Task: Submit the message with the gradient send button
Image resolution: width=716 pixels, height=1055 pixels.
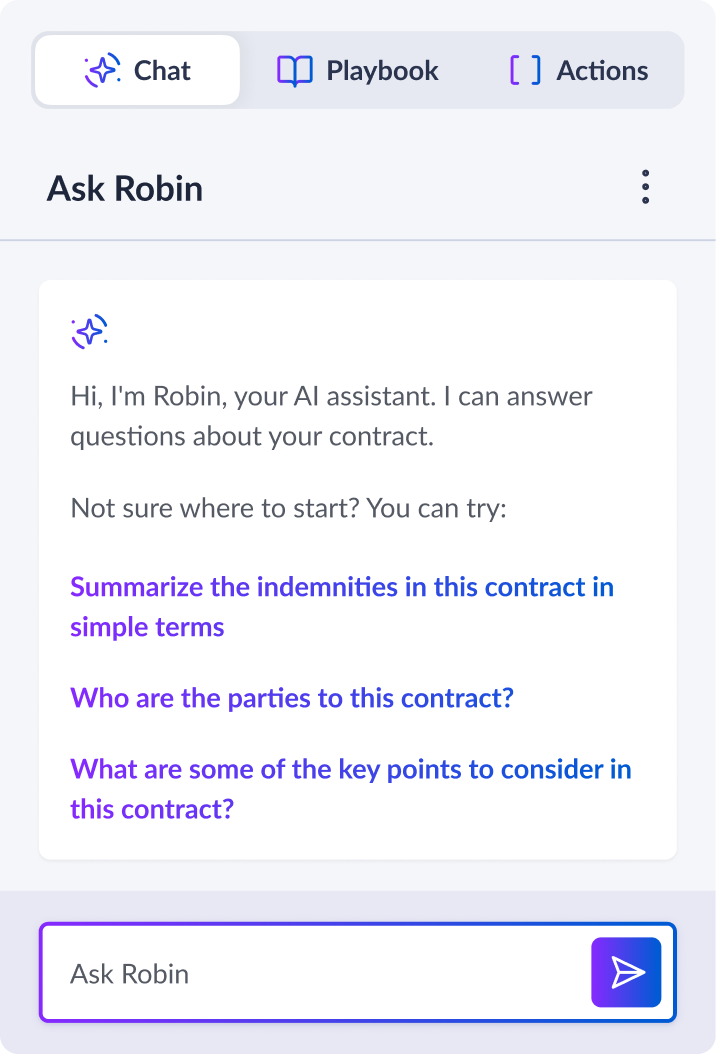Action: [626, 972]
